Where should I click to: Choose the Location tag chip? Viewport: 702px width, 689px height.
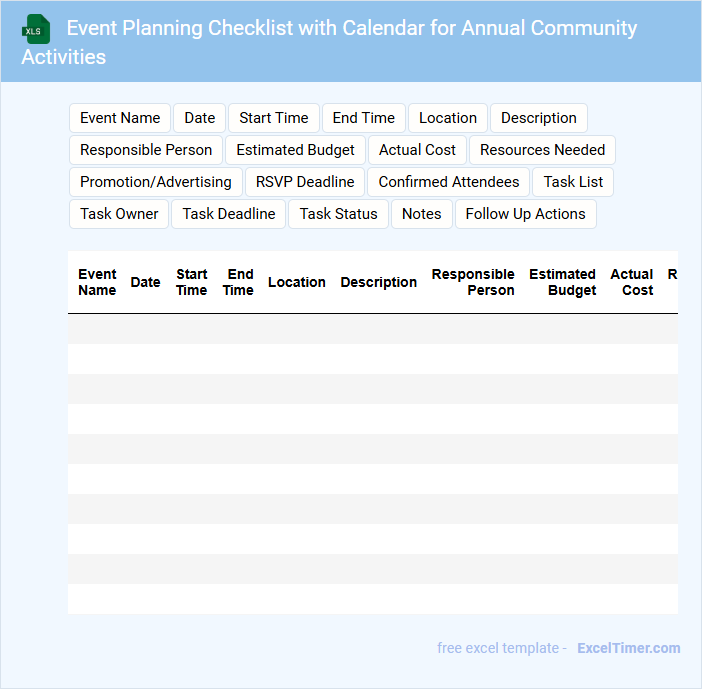448,118
